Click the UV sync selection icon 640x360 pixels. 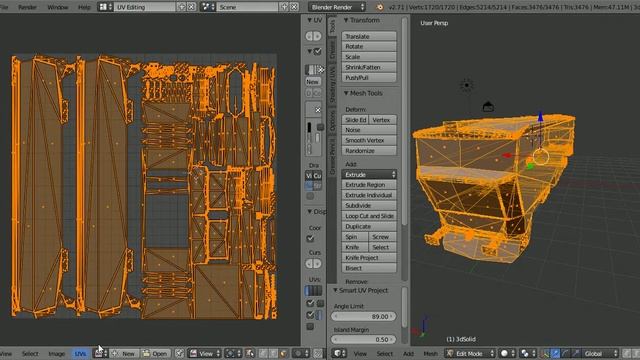tap(250, 353)
